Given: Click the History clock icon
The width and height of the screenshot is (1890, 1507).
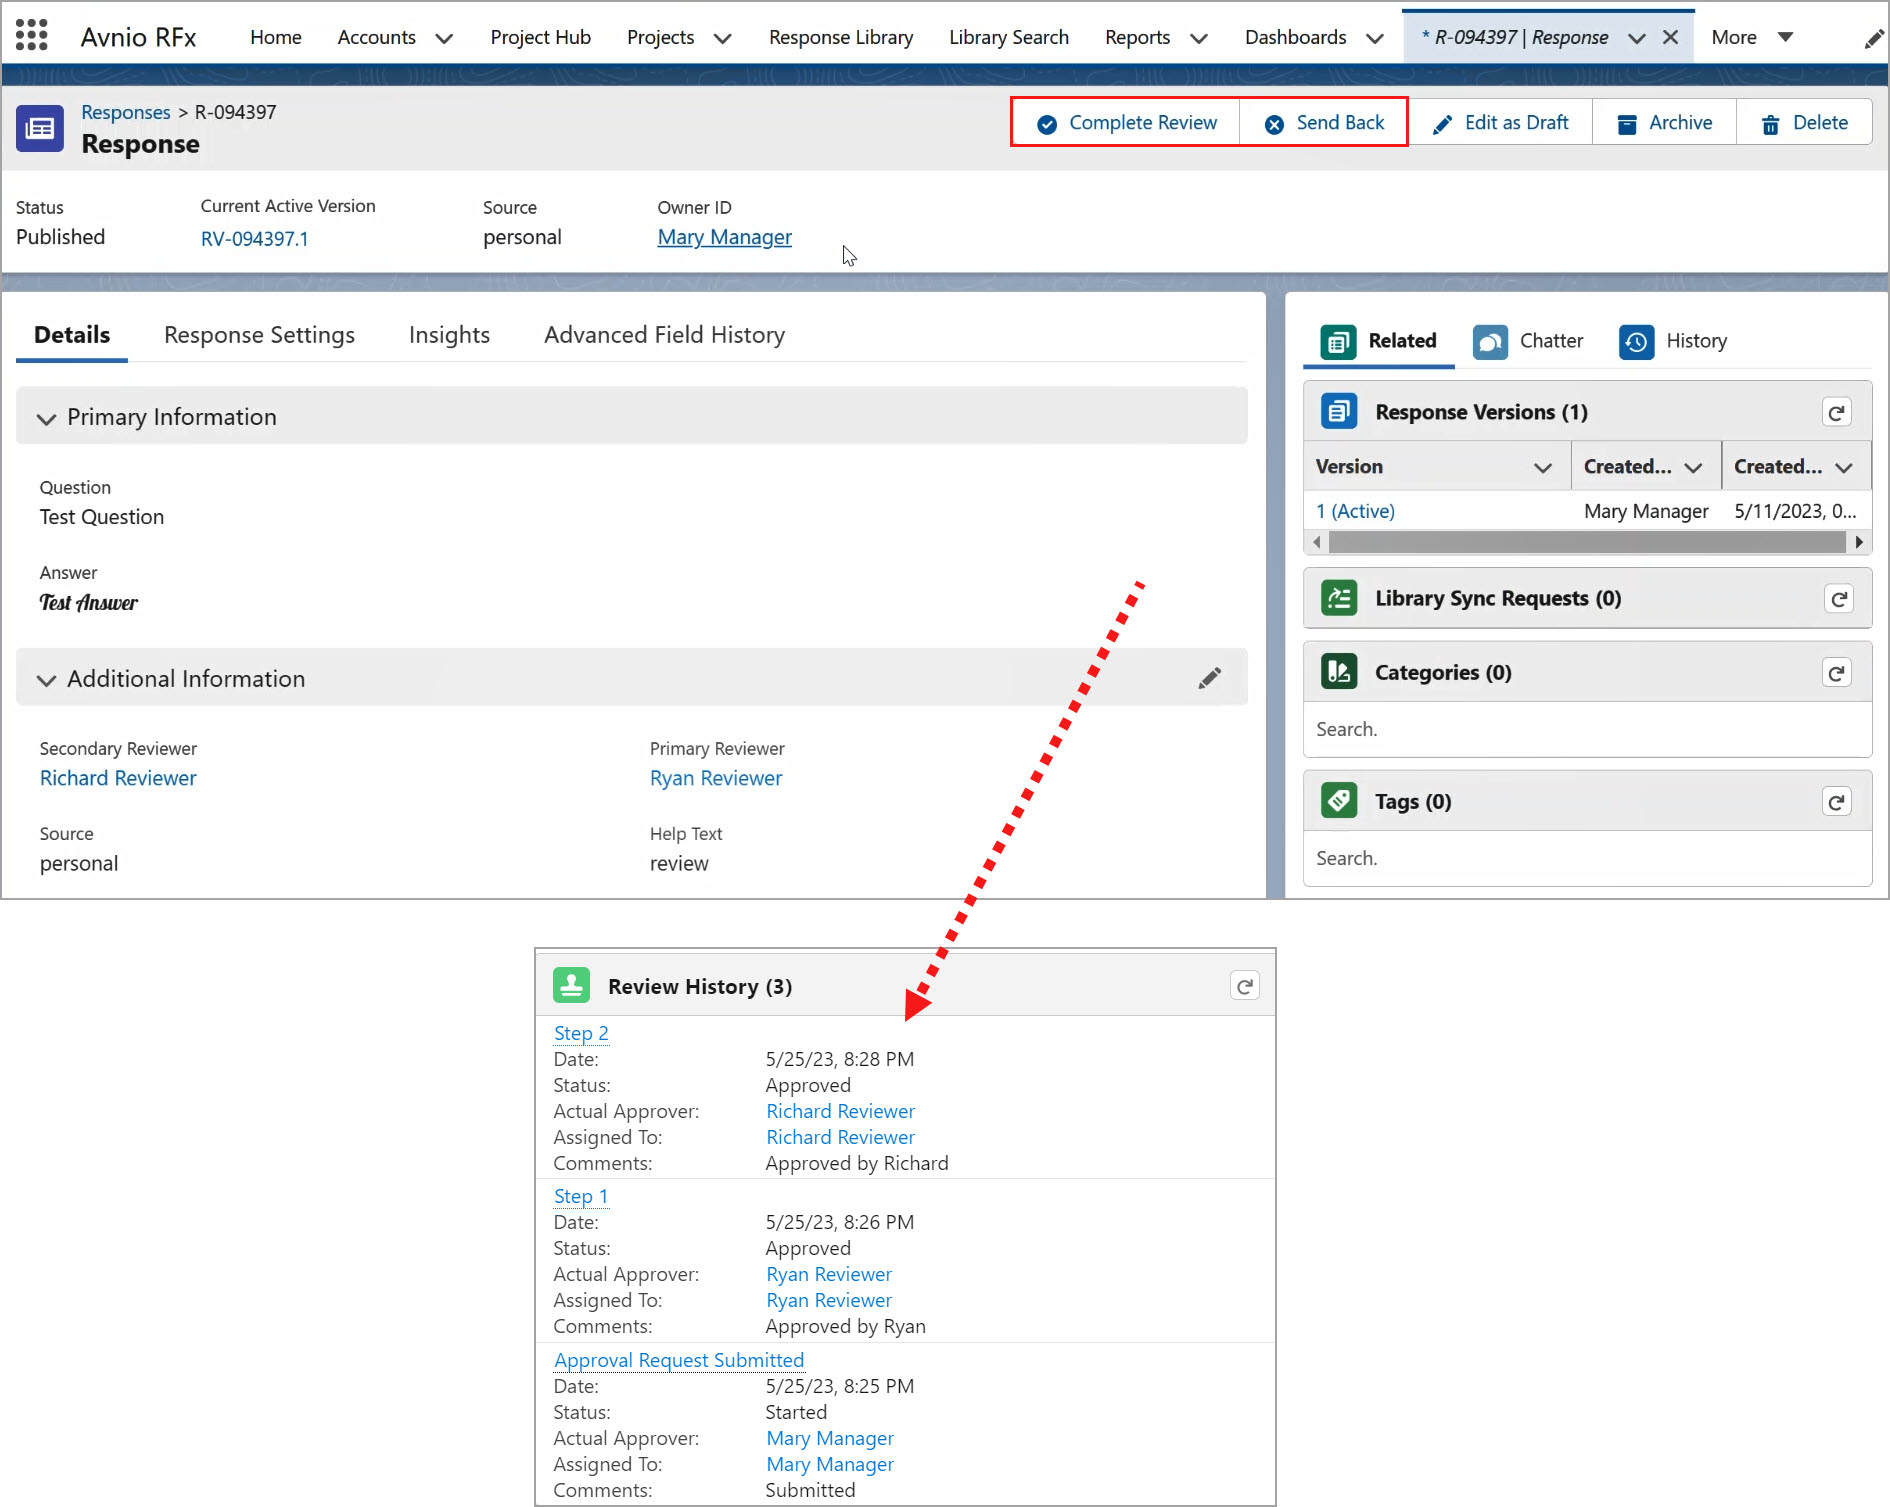Looking at the screenshot, I should coord(1636,341).
